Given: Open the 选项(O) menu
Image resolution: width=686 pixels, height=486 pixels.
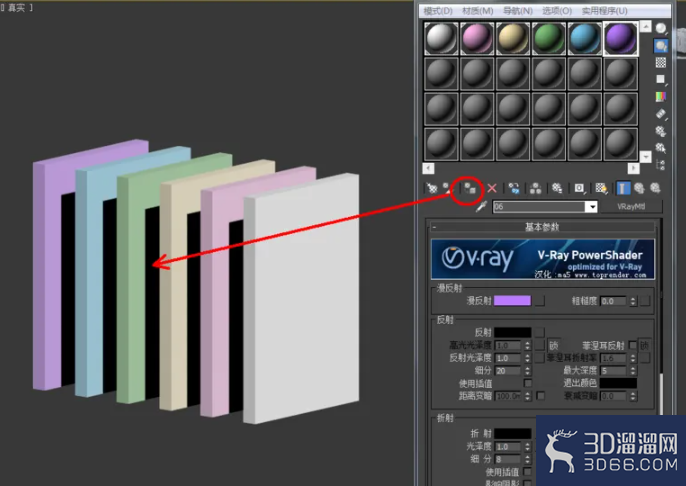Looking at the screenshot, I should coord(557,11).
